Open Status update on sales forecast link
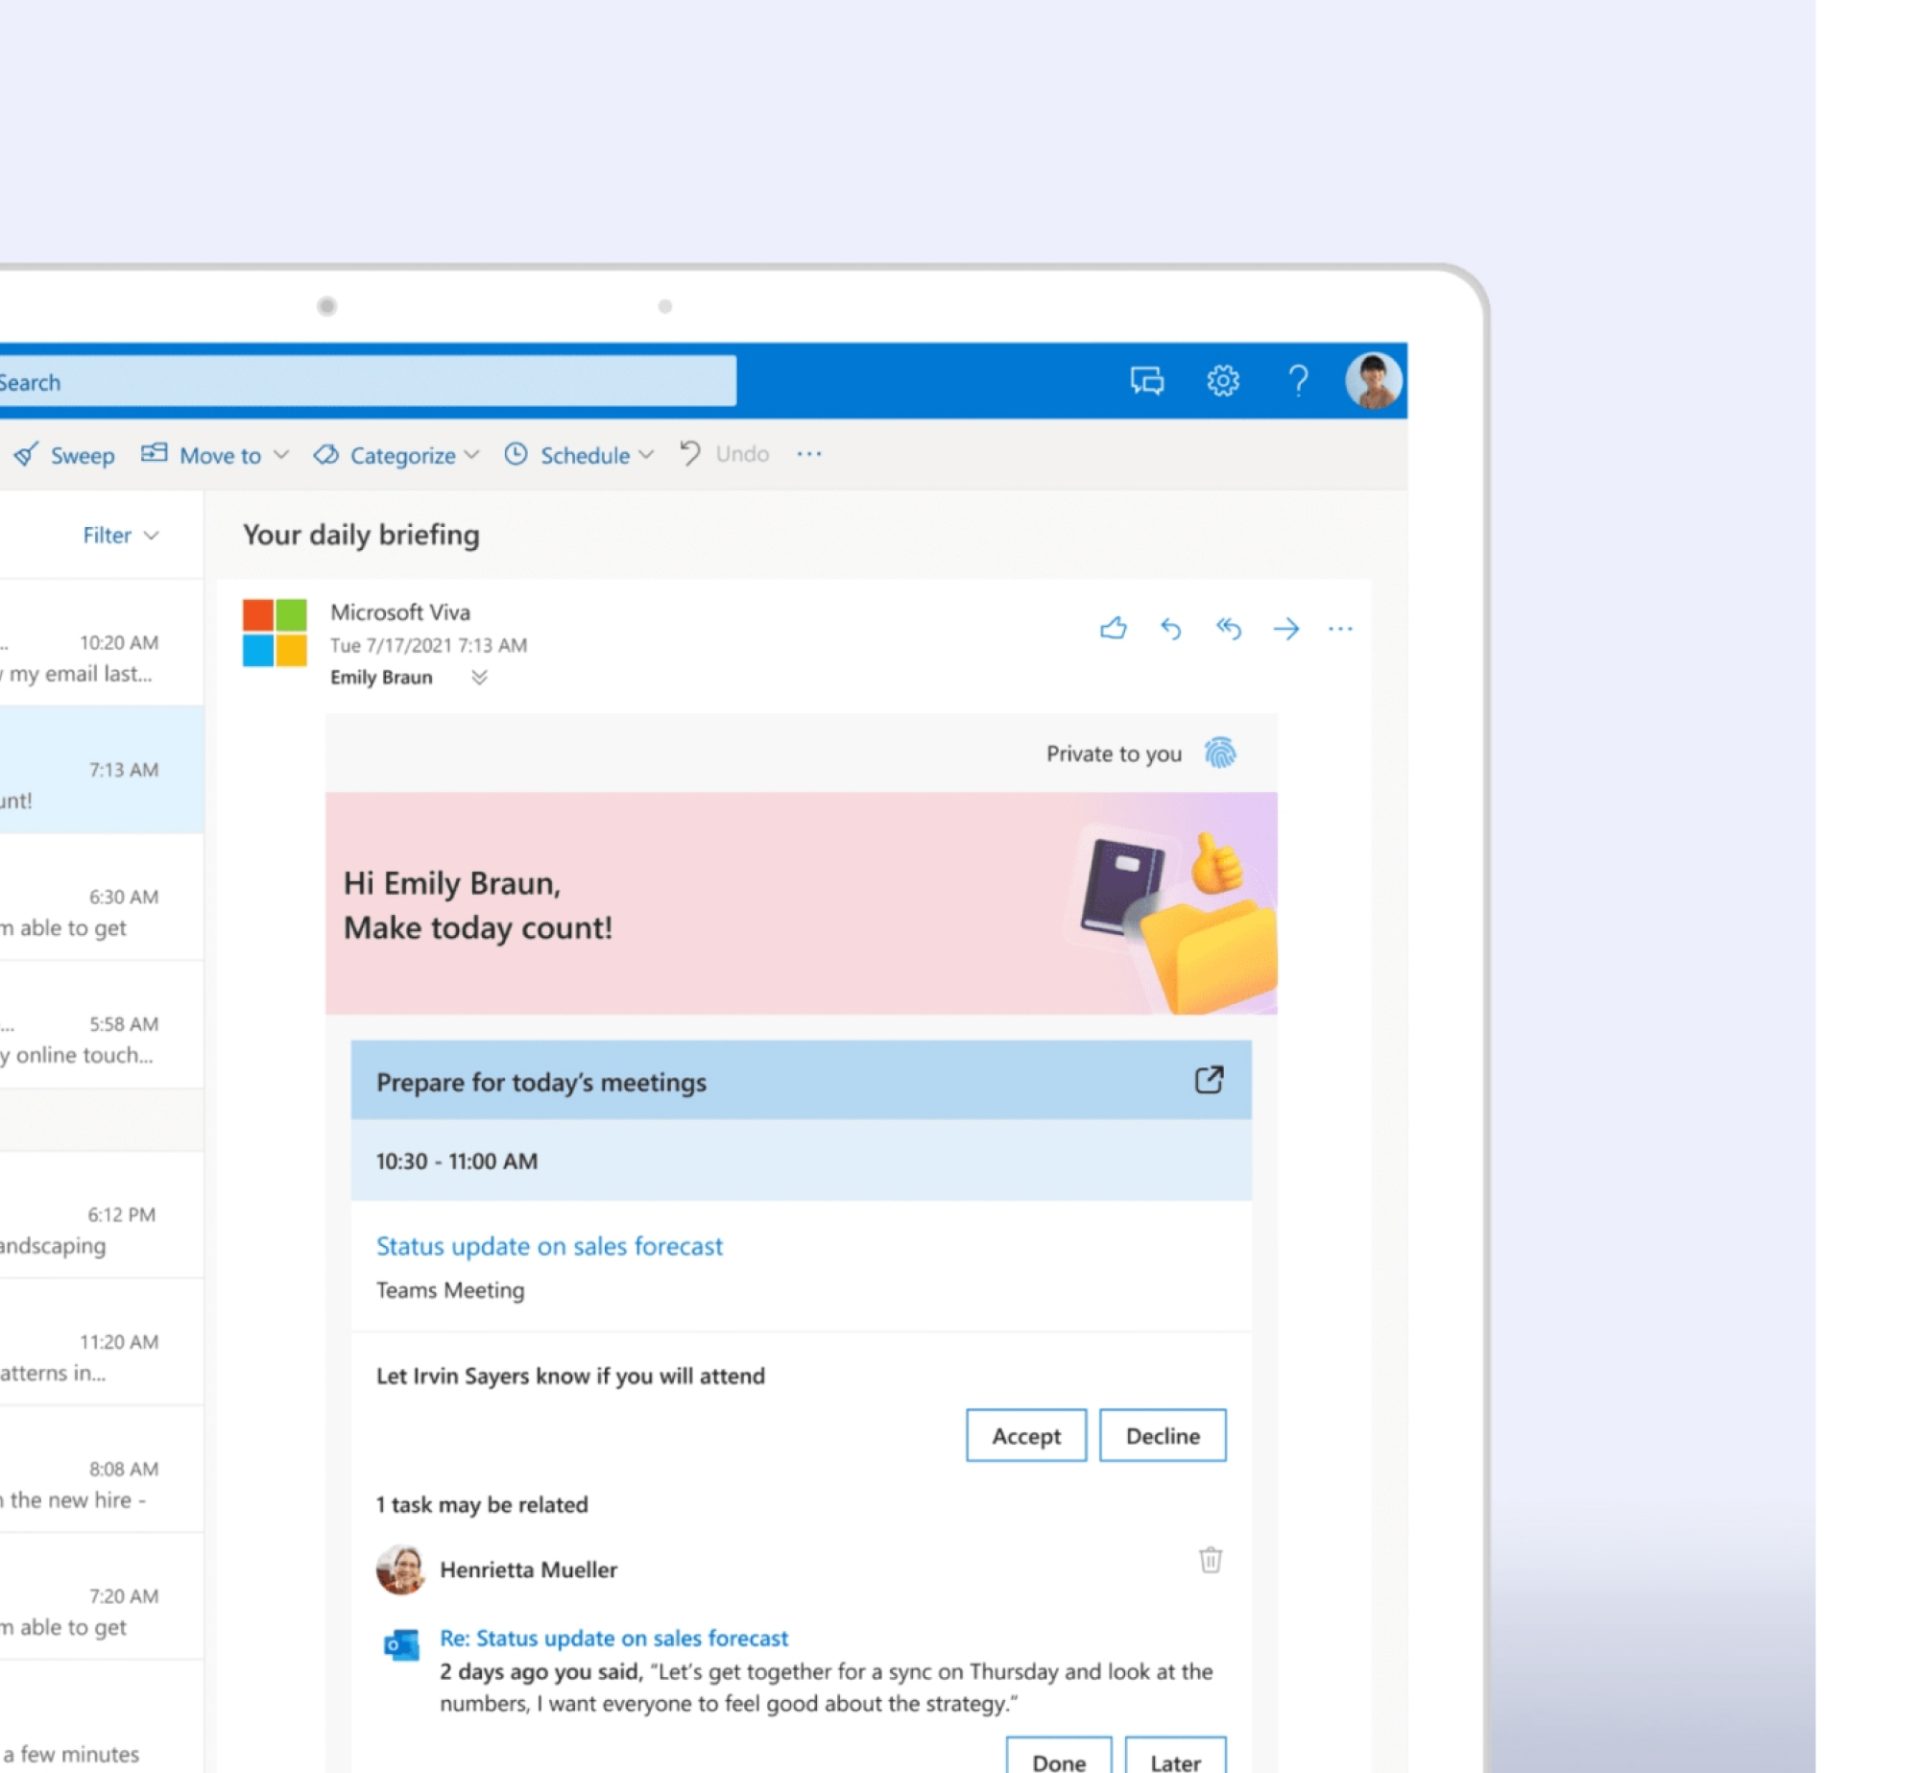The image size is (1920, 1773). pyautogui.click(x=549, y=1246)
